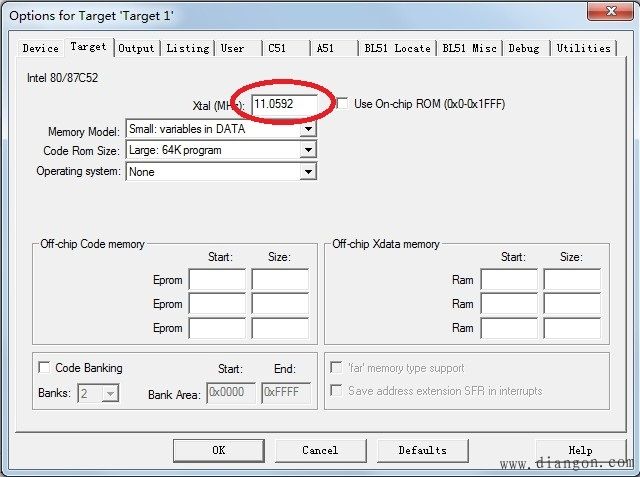The image size is (640, 477).
Task: Click second Ram Start field
Action: pos(509,304)
